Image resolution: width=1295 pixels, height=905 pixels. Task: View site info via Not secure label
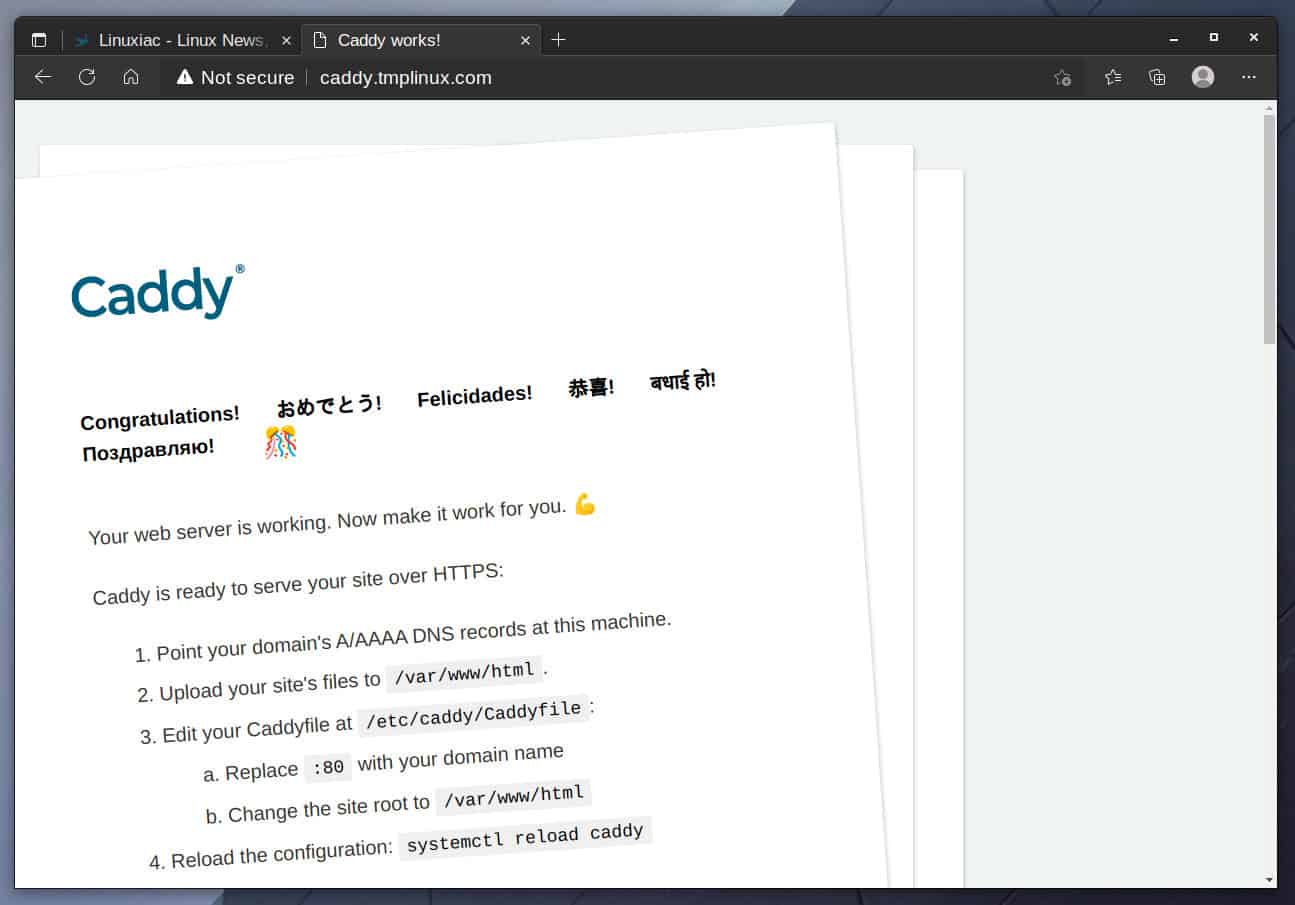[246, 77]
